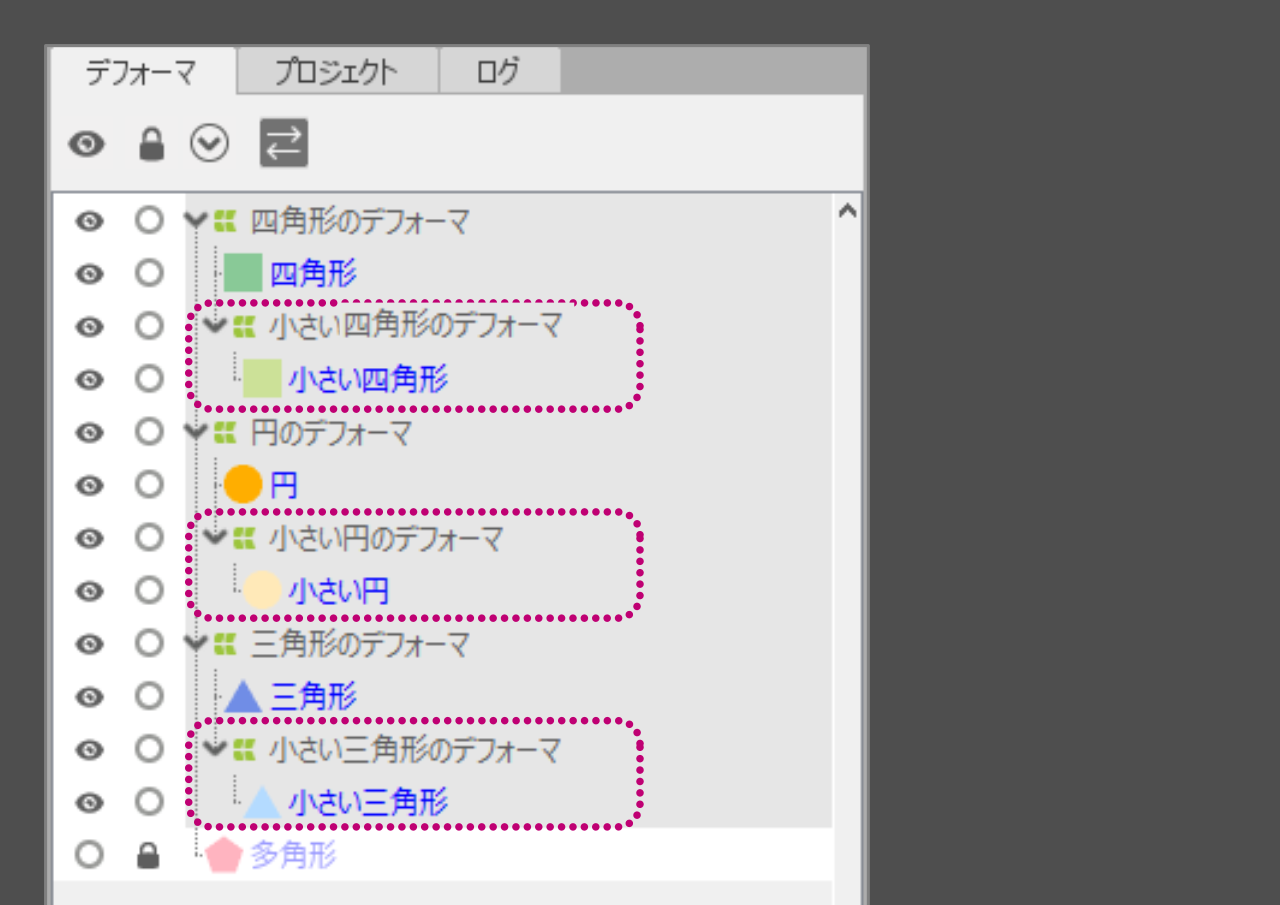Click the orange circle thumbnail of 円
This screenshot has height=905, width=1280.
[243, 485]
